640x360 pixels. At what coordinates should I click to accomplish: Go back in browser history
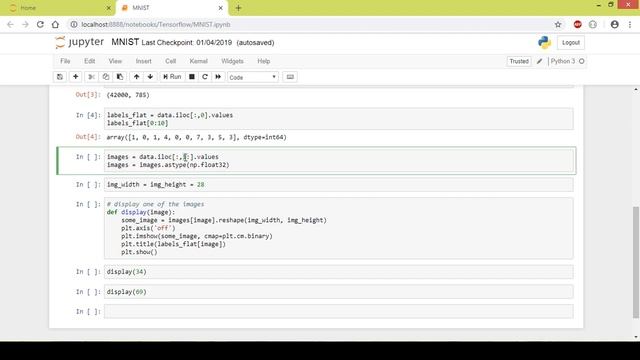pyautogui.click(x=10, y=24)
